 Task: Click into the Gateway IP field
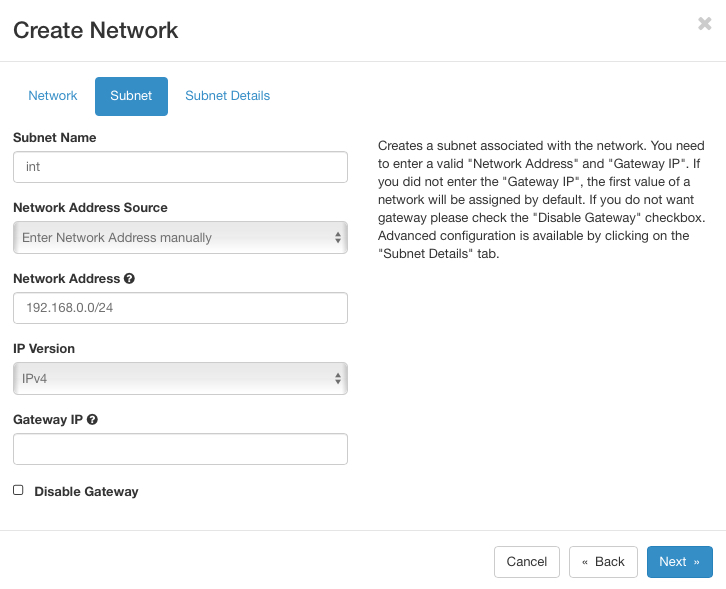[180, 449]
